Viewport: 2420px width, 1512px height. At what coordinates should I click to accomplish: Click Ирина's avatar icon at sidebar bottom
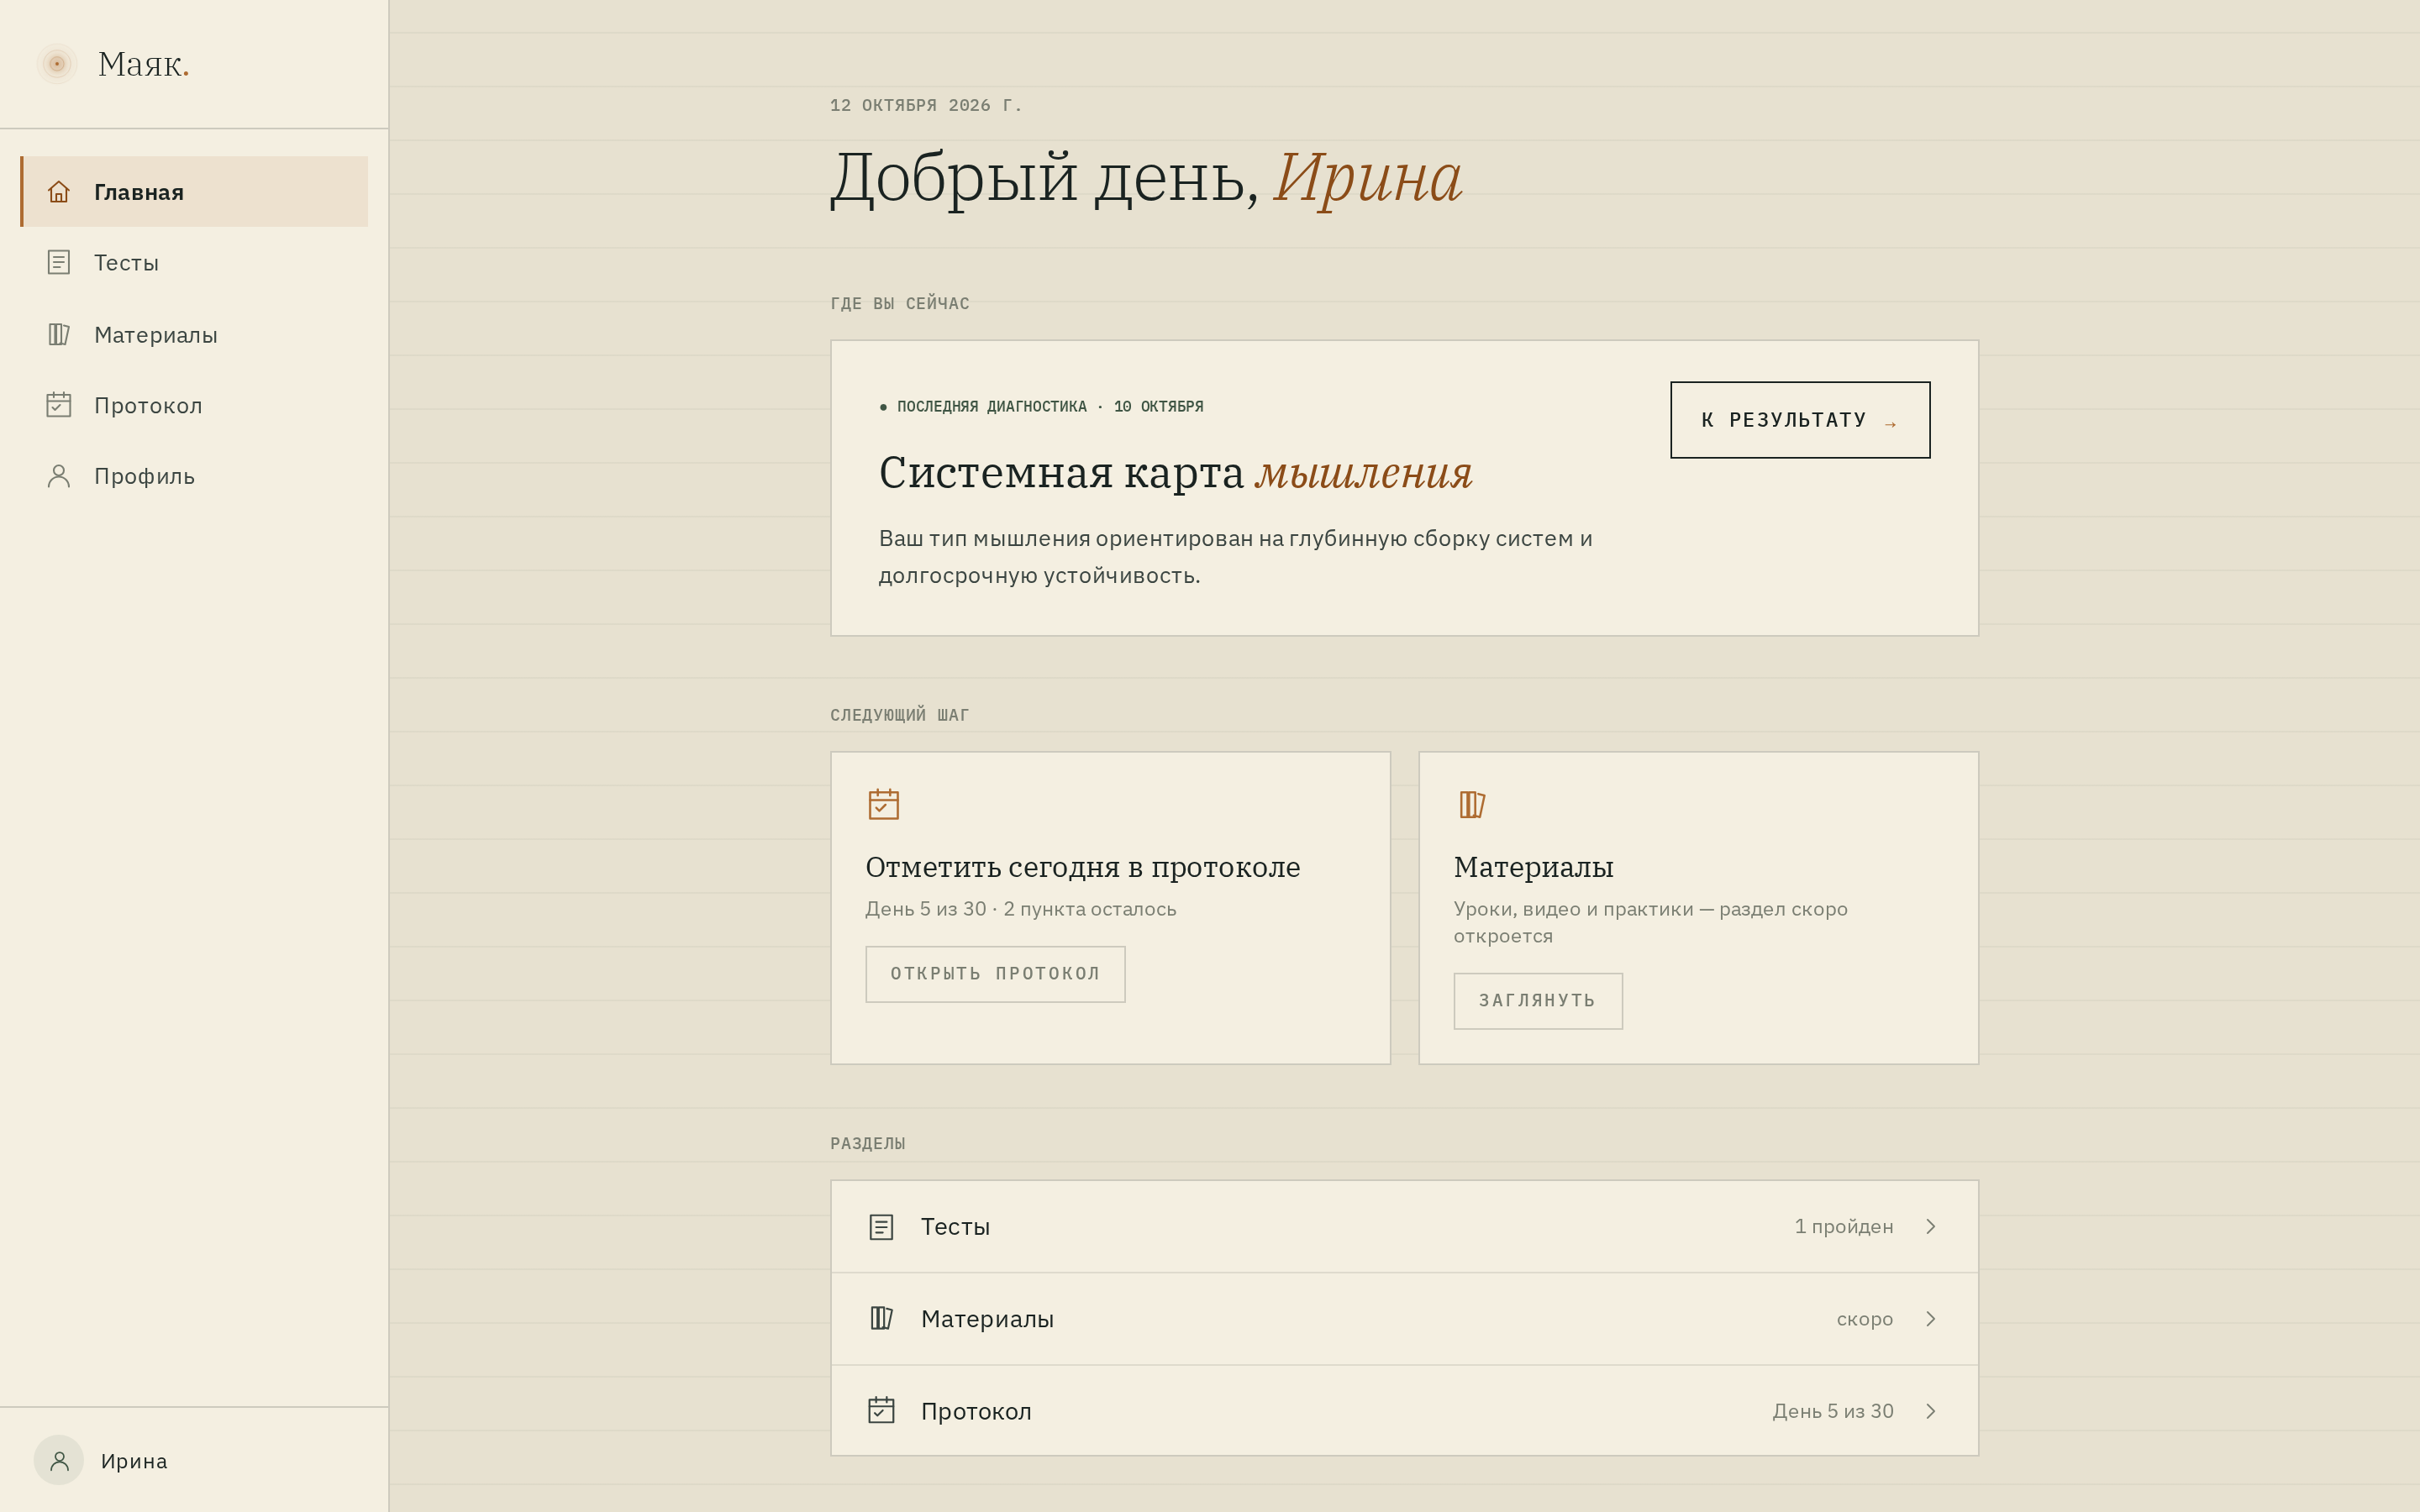59,1460
